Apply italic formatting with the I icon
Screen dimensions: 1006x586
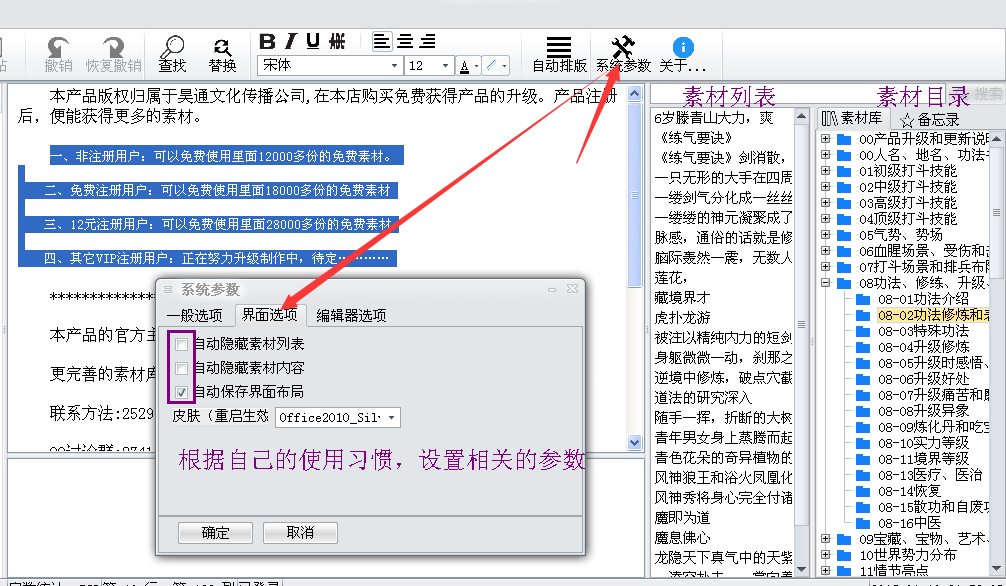290,42
